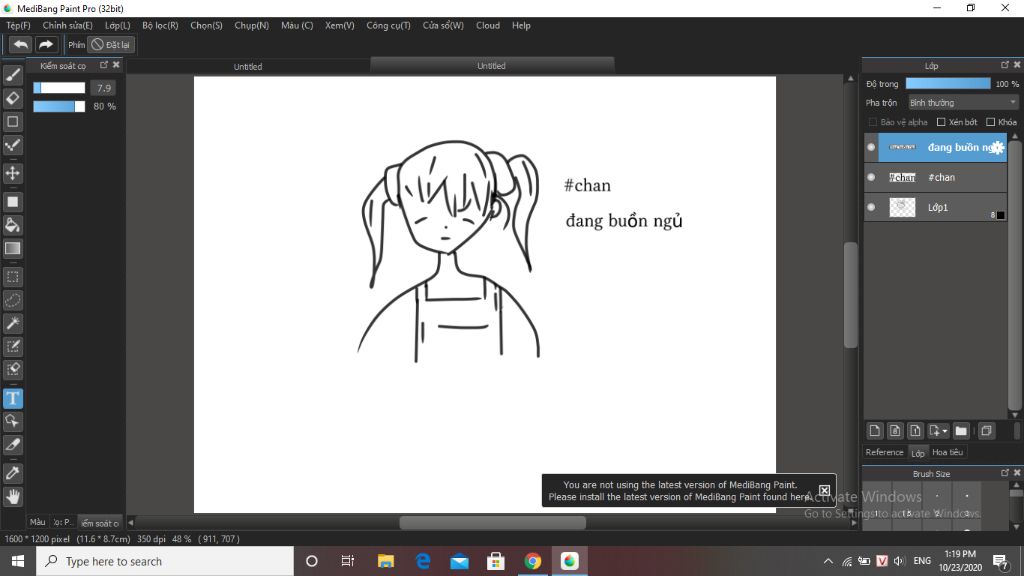Open File Explorer from the taskbar

click(x=386, y=561)
